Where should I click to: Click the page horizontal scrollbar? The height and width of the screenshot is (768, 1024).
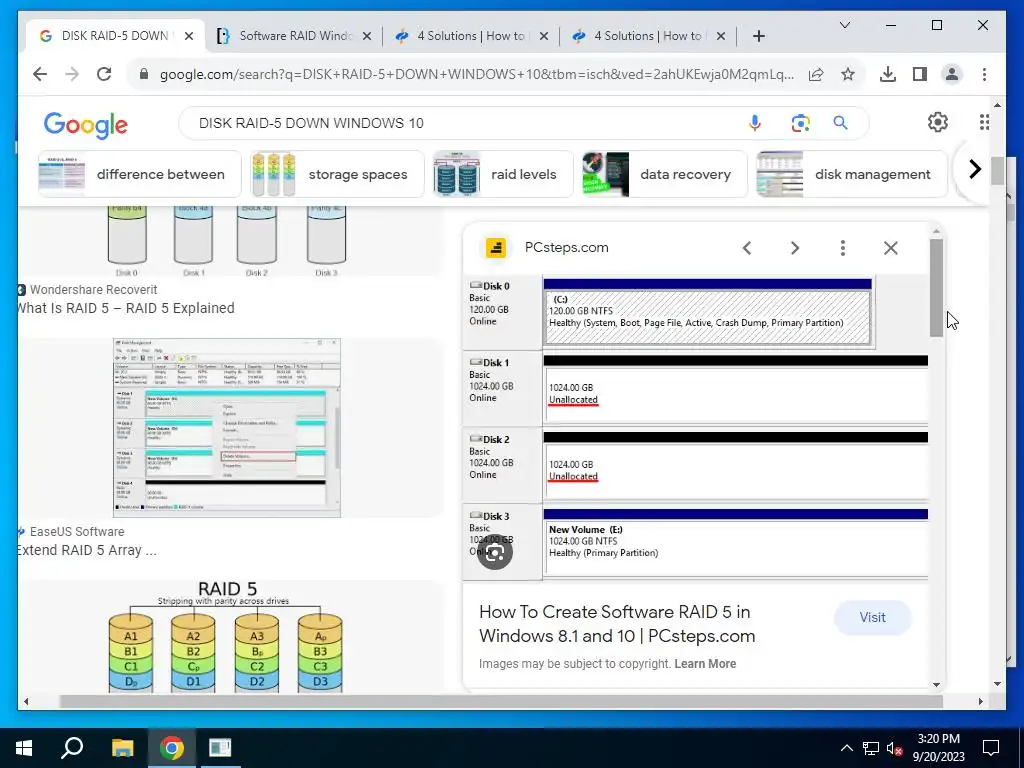(501, 701)
